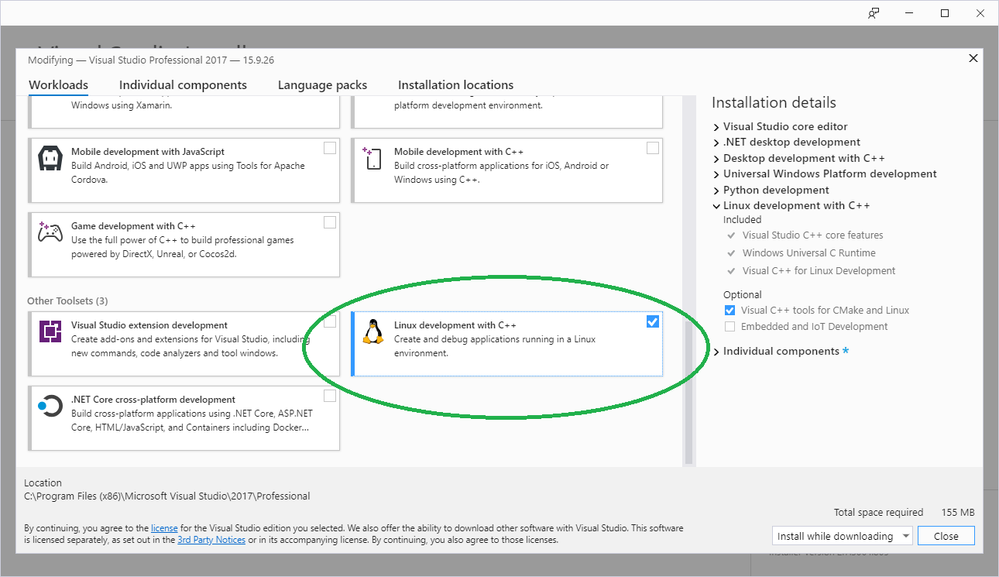This screenshot has width=999, height=577.
Task: Click the Linux penguin icon
Action: coord(373,332)
